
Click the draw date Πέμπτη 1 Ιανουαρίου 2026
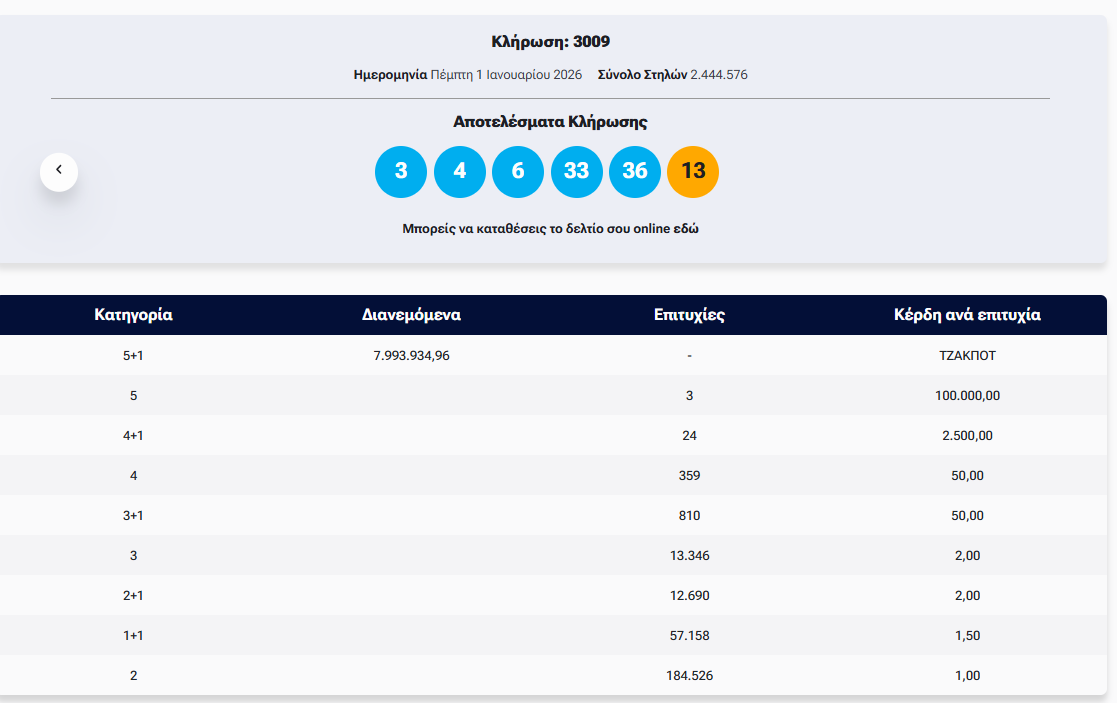tap(506, 75)
